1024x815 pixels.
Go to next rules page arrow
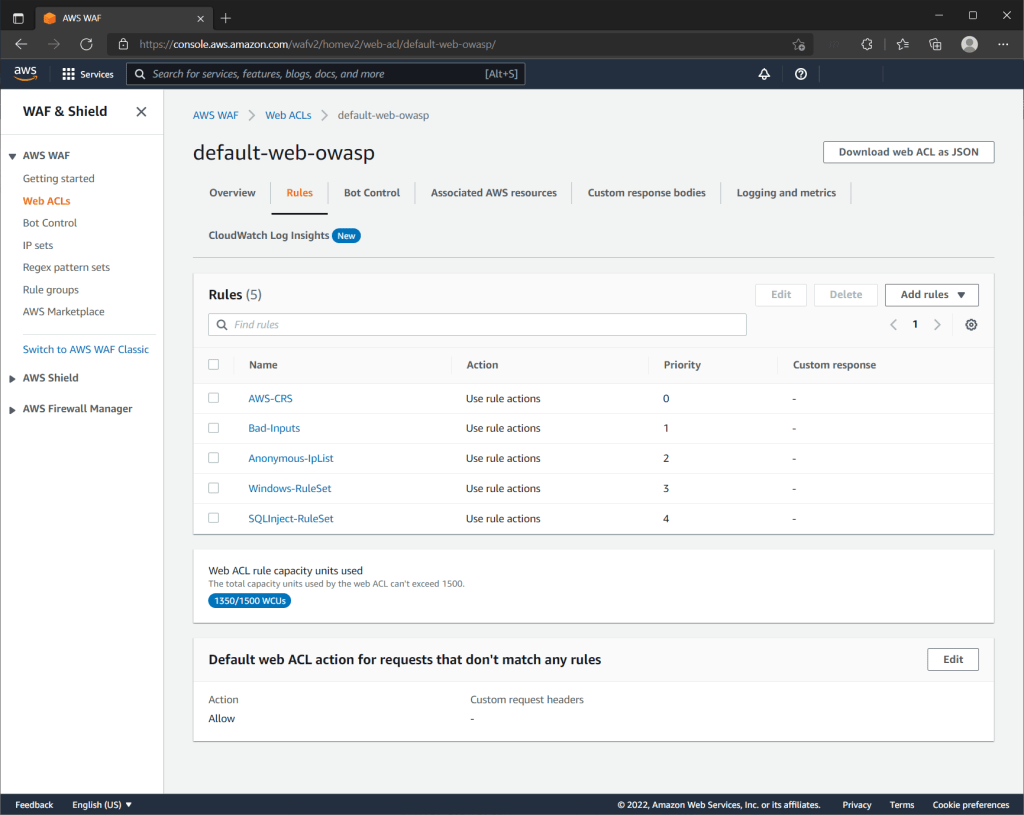[937, 325]
